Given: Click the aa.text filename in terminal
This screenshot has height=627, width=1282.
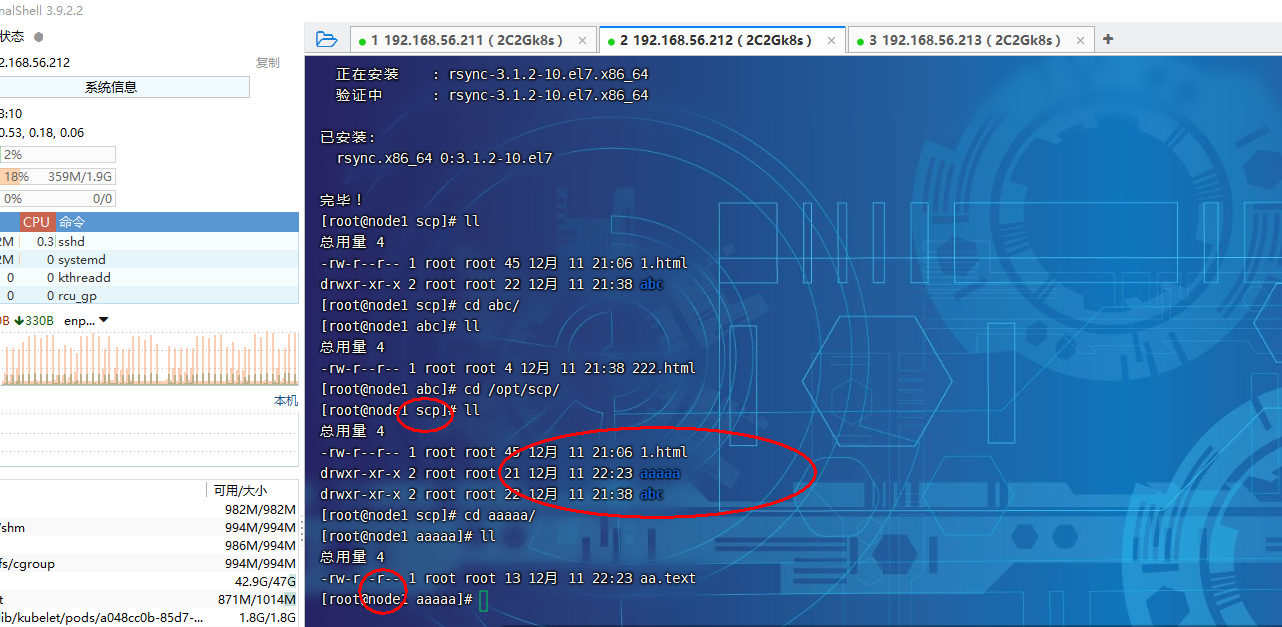Looking at the screenshot, I should [x=666, y=578].
